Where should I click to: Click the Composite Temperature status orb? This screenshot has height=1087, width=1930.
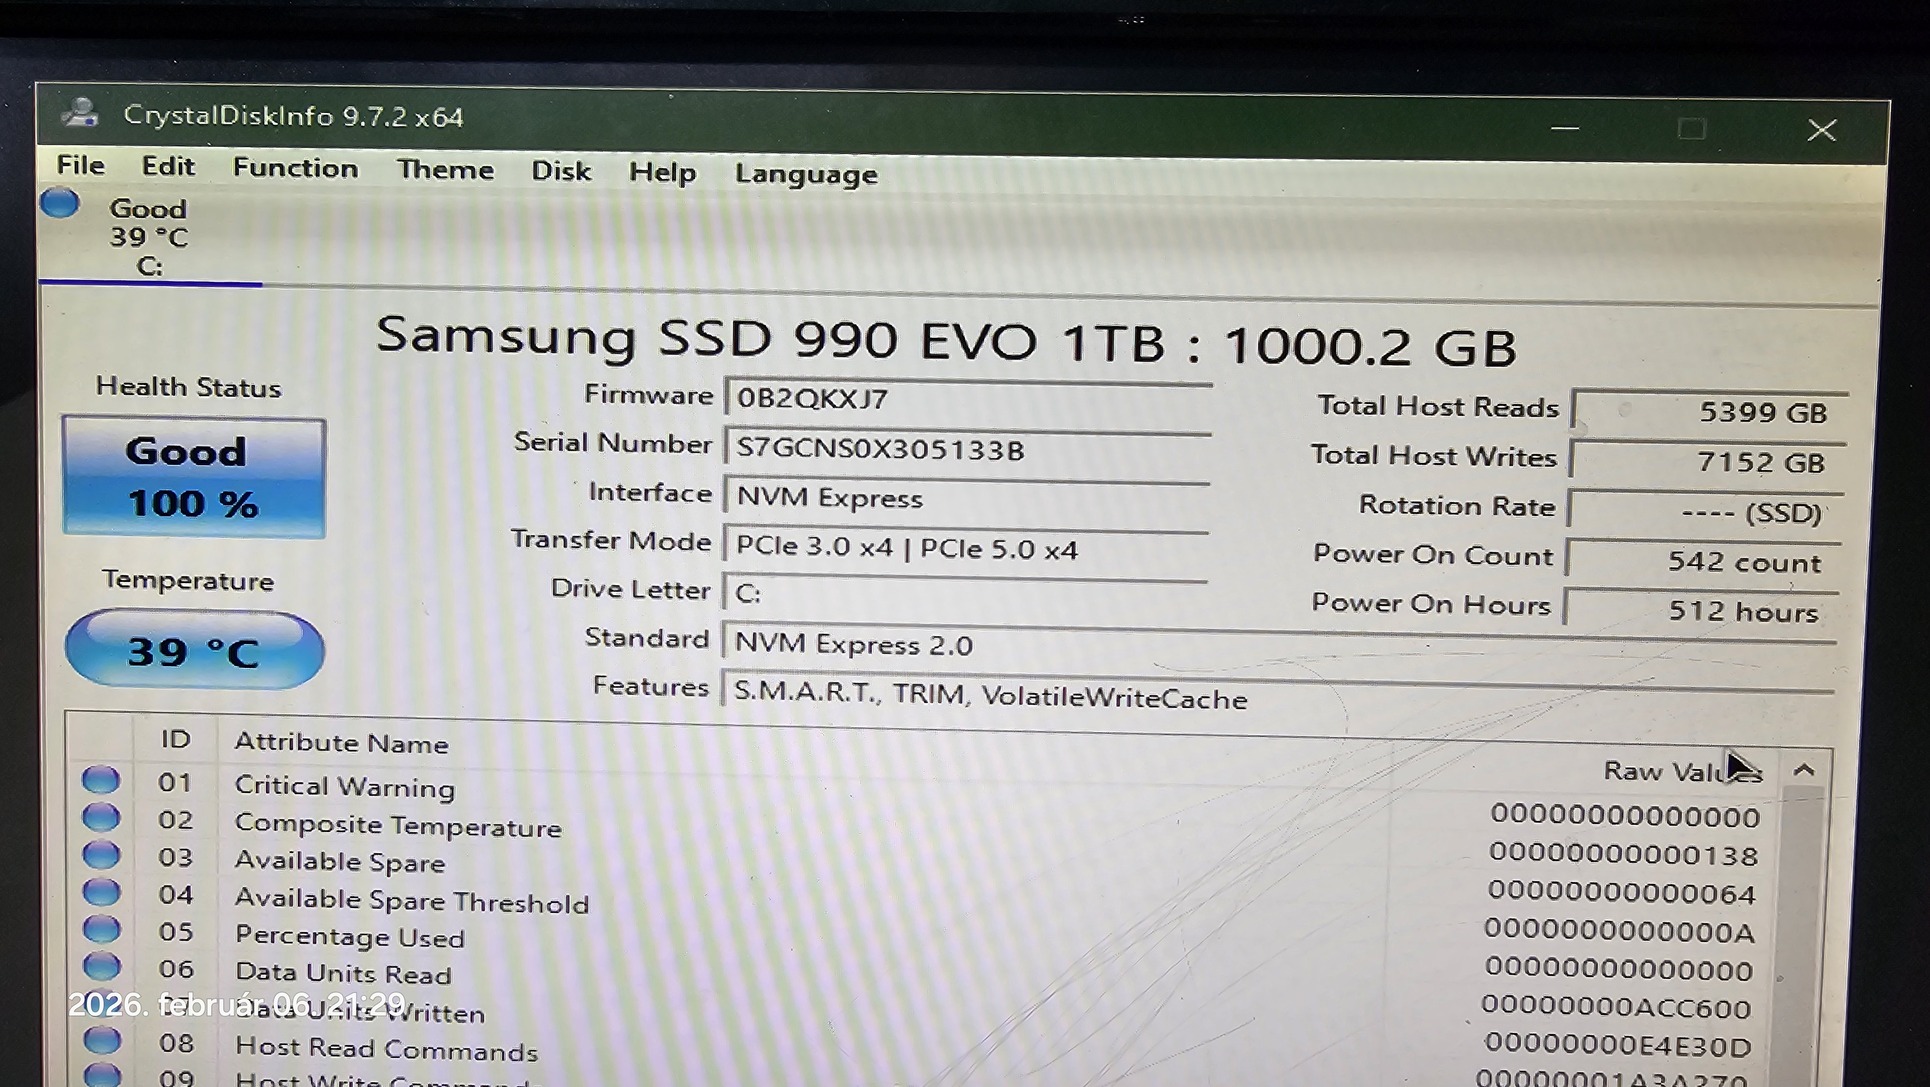point(101,817)
